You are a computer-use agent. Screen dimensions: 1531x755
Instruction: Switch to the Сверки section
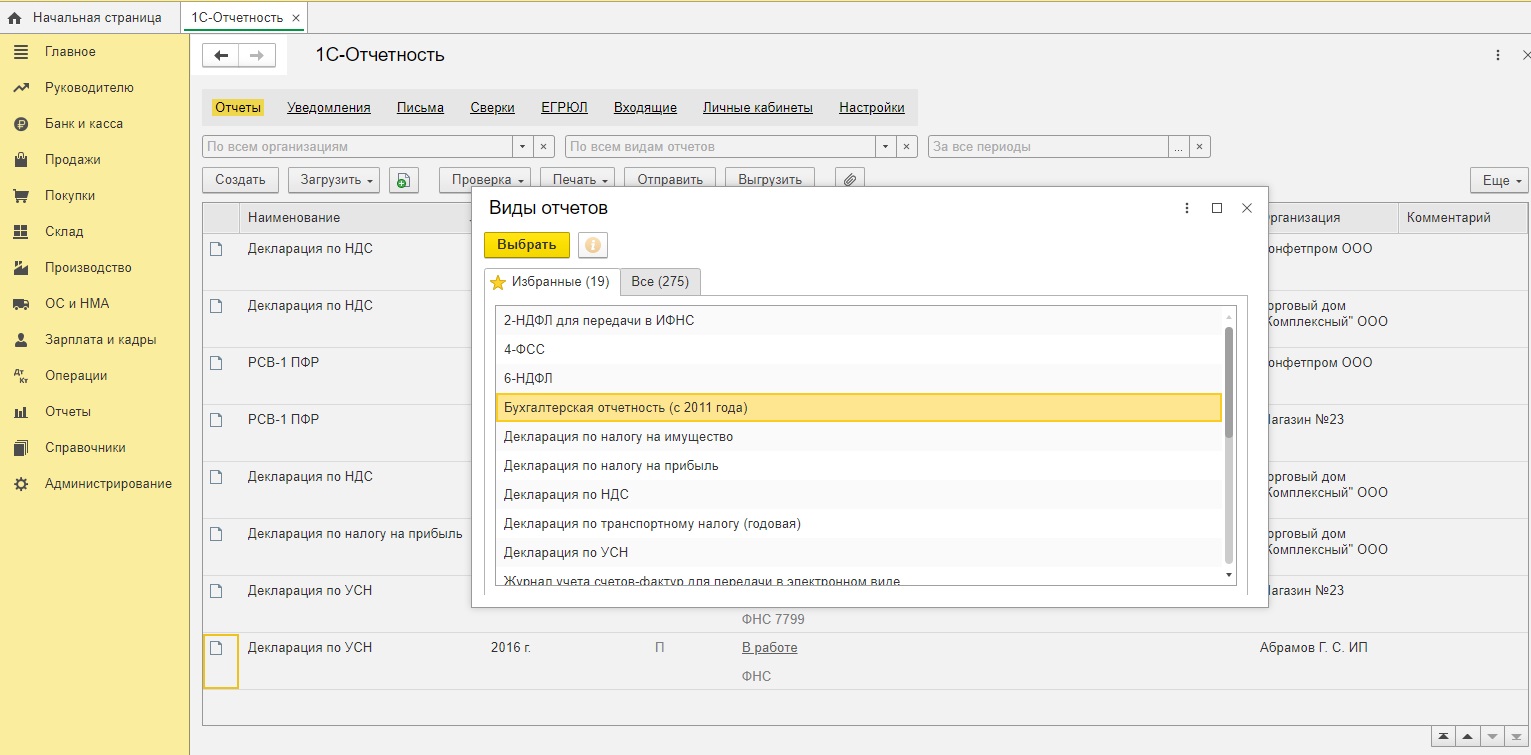493,107
